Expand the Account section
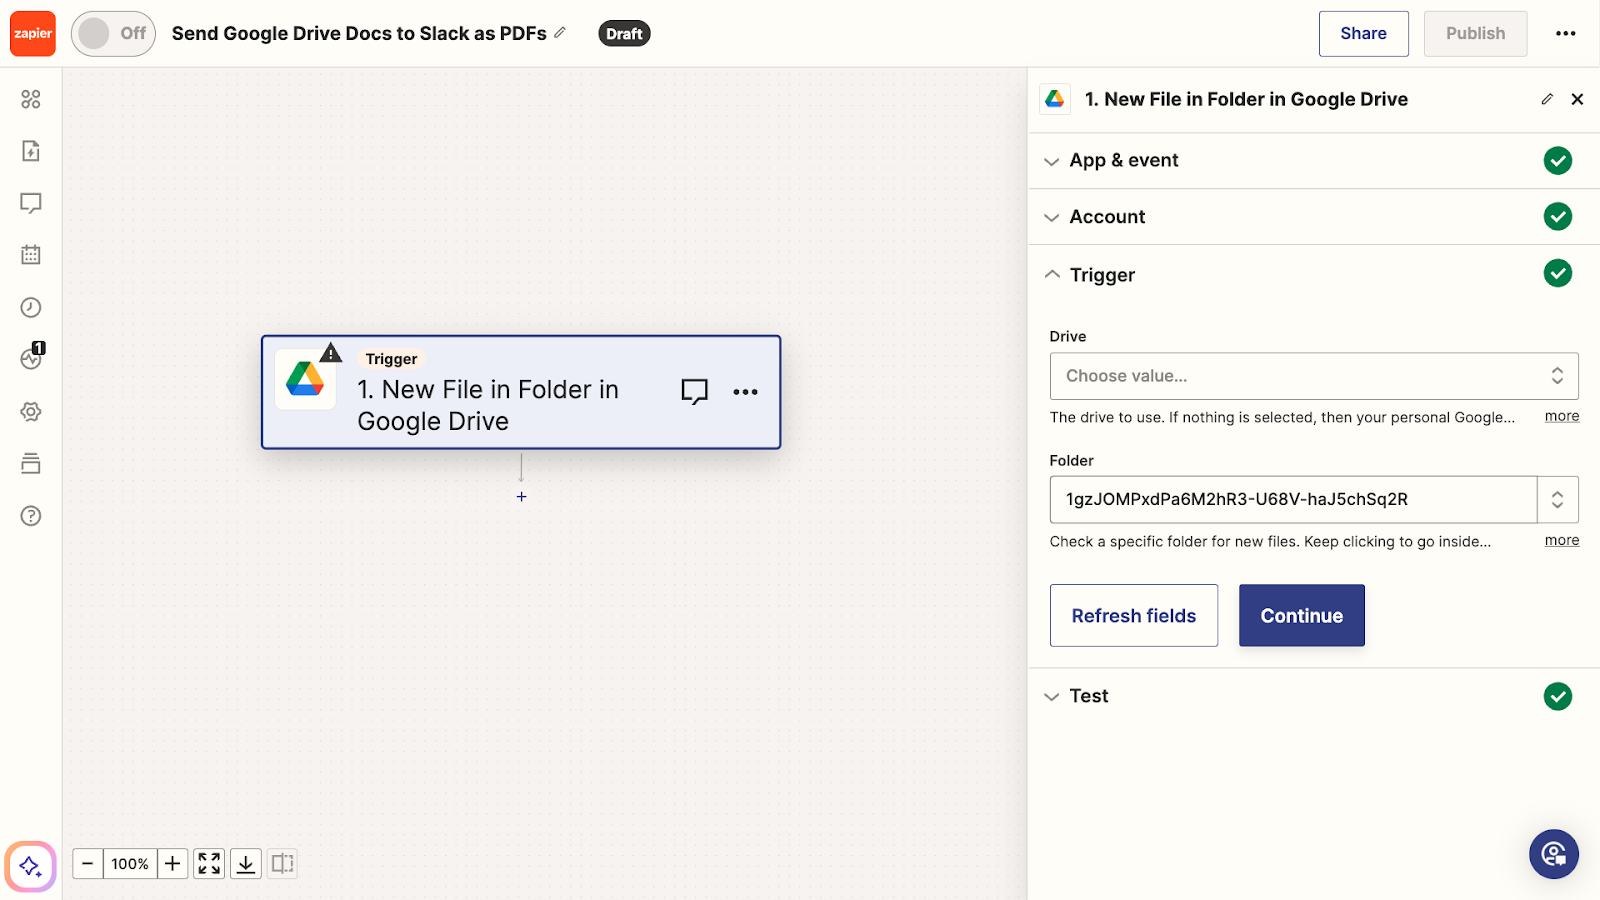The image size is (1600, 900). point(1314,217)
